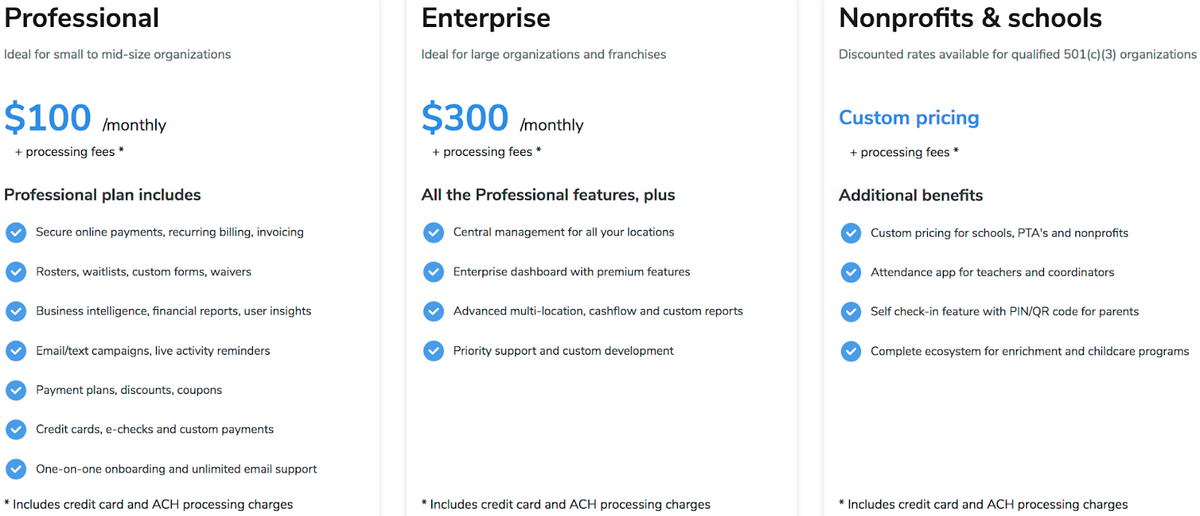Click checkmark beside Attendance app for teachers

851,272
